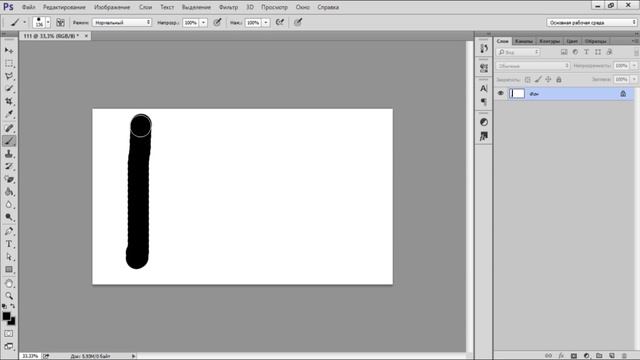Open opacity slider dropdown in options bar
The width and height of the screenshot is (640, 360).
(203, 22)
